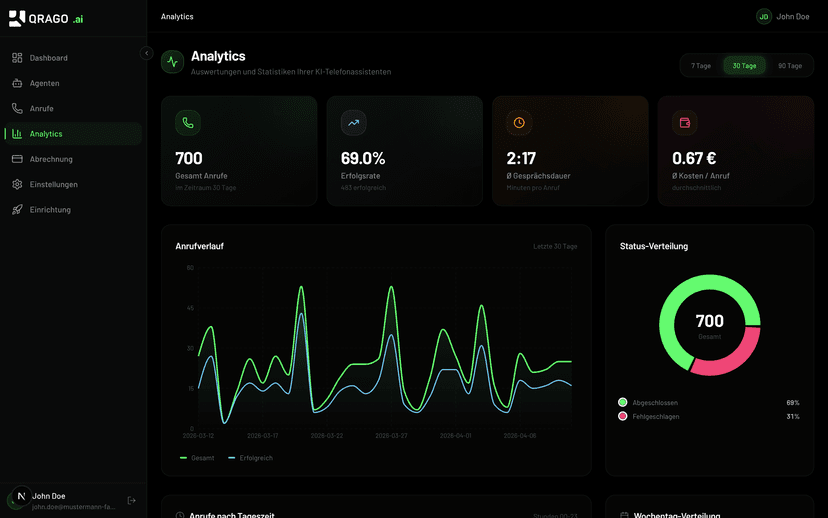Click the Fehlgeschlagen pink legend dot
828x518 pixels.
pos(623,416)
